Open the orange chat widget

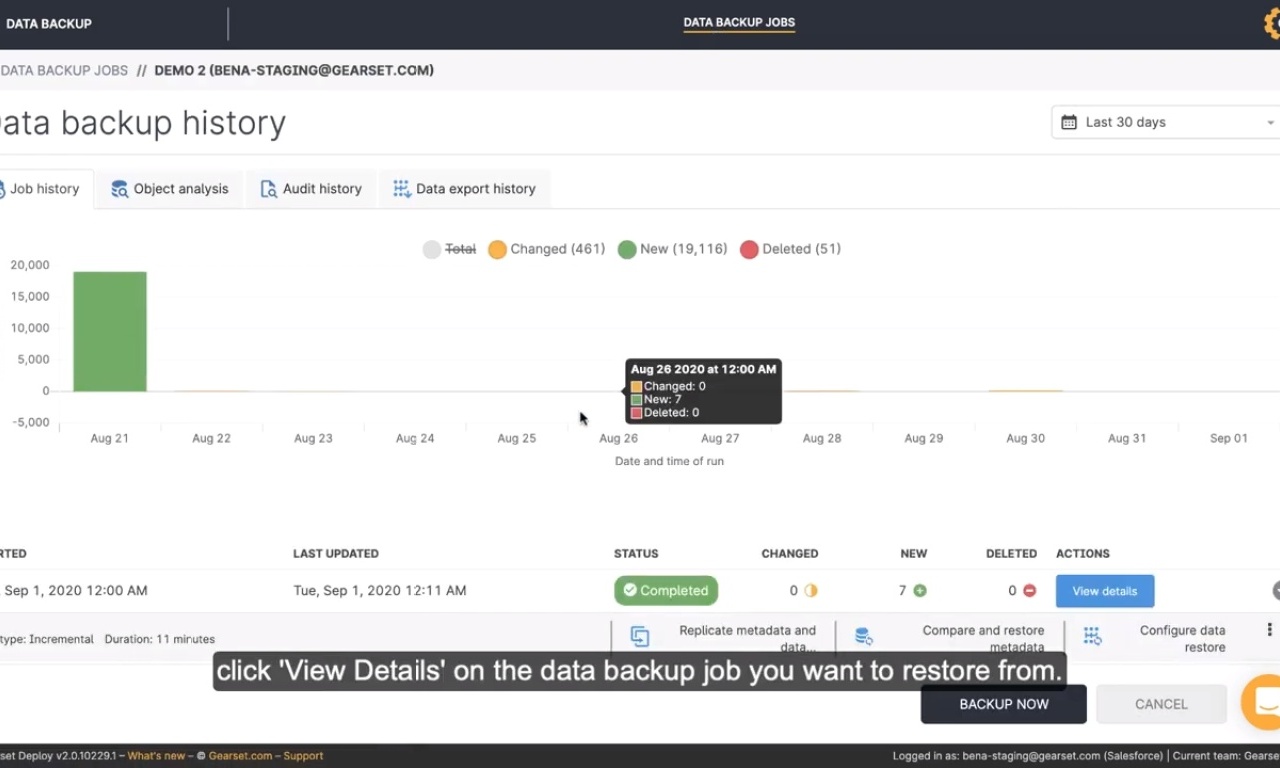pyautogui.click(x=1262, y=702)
